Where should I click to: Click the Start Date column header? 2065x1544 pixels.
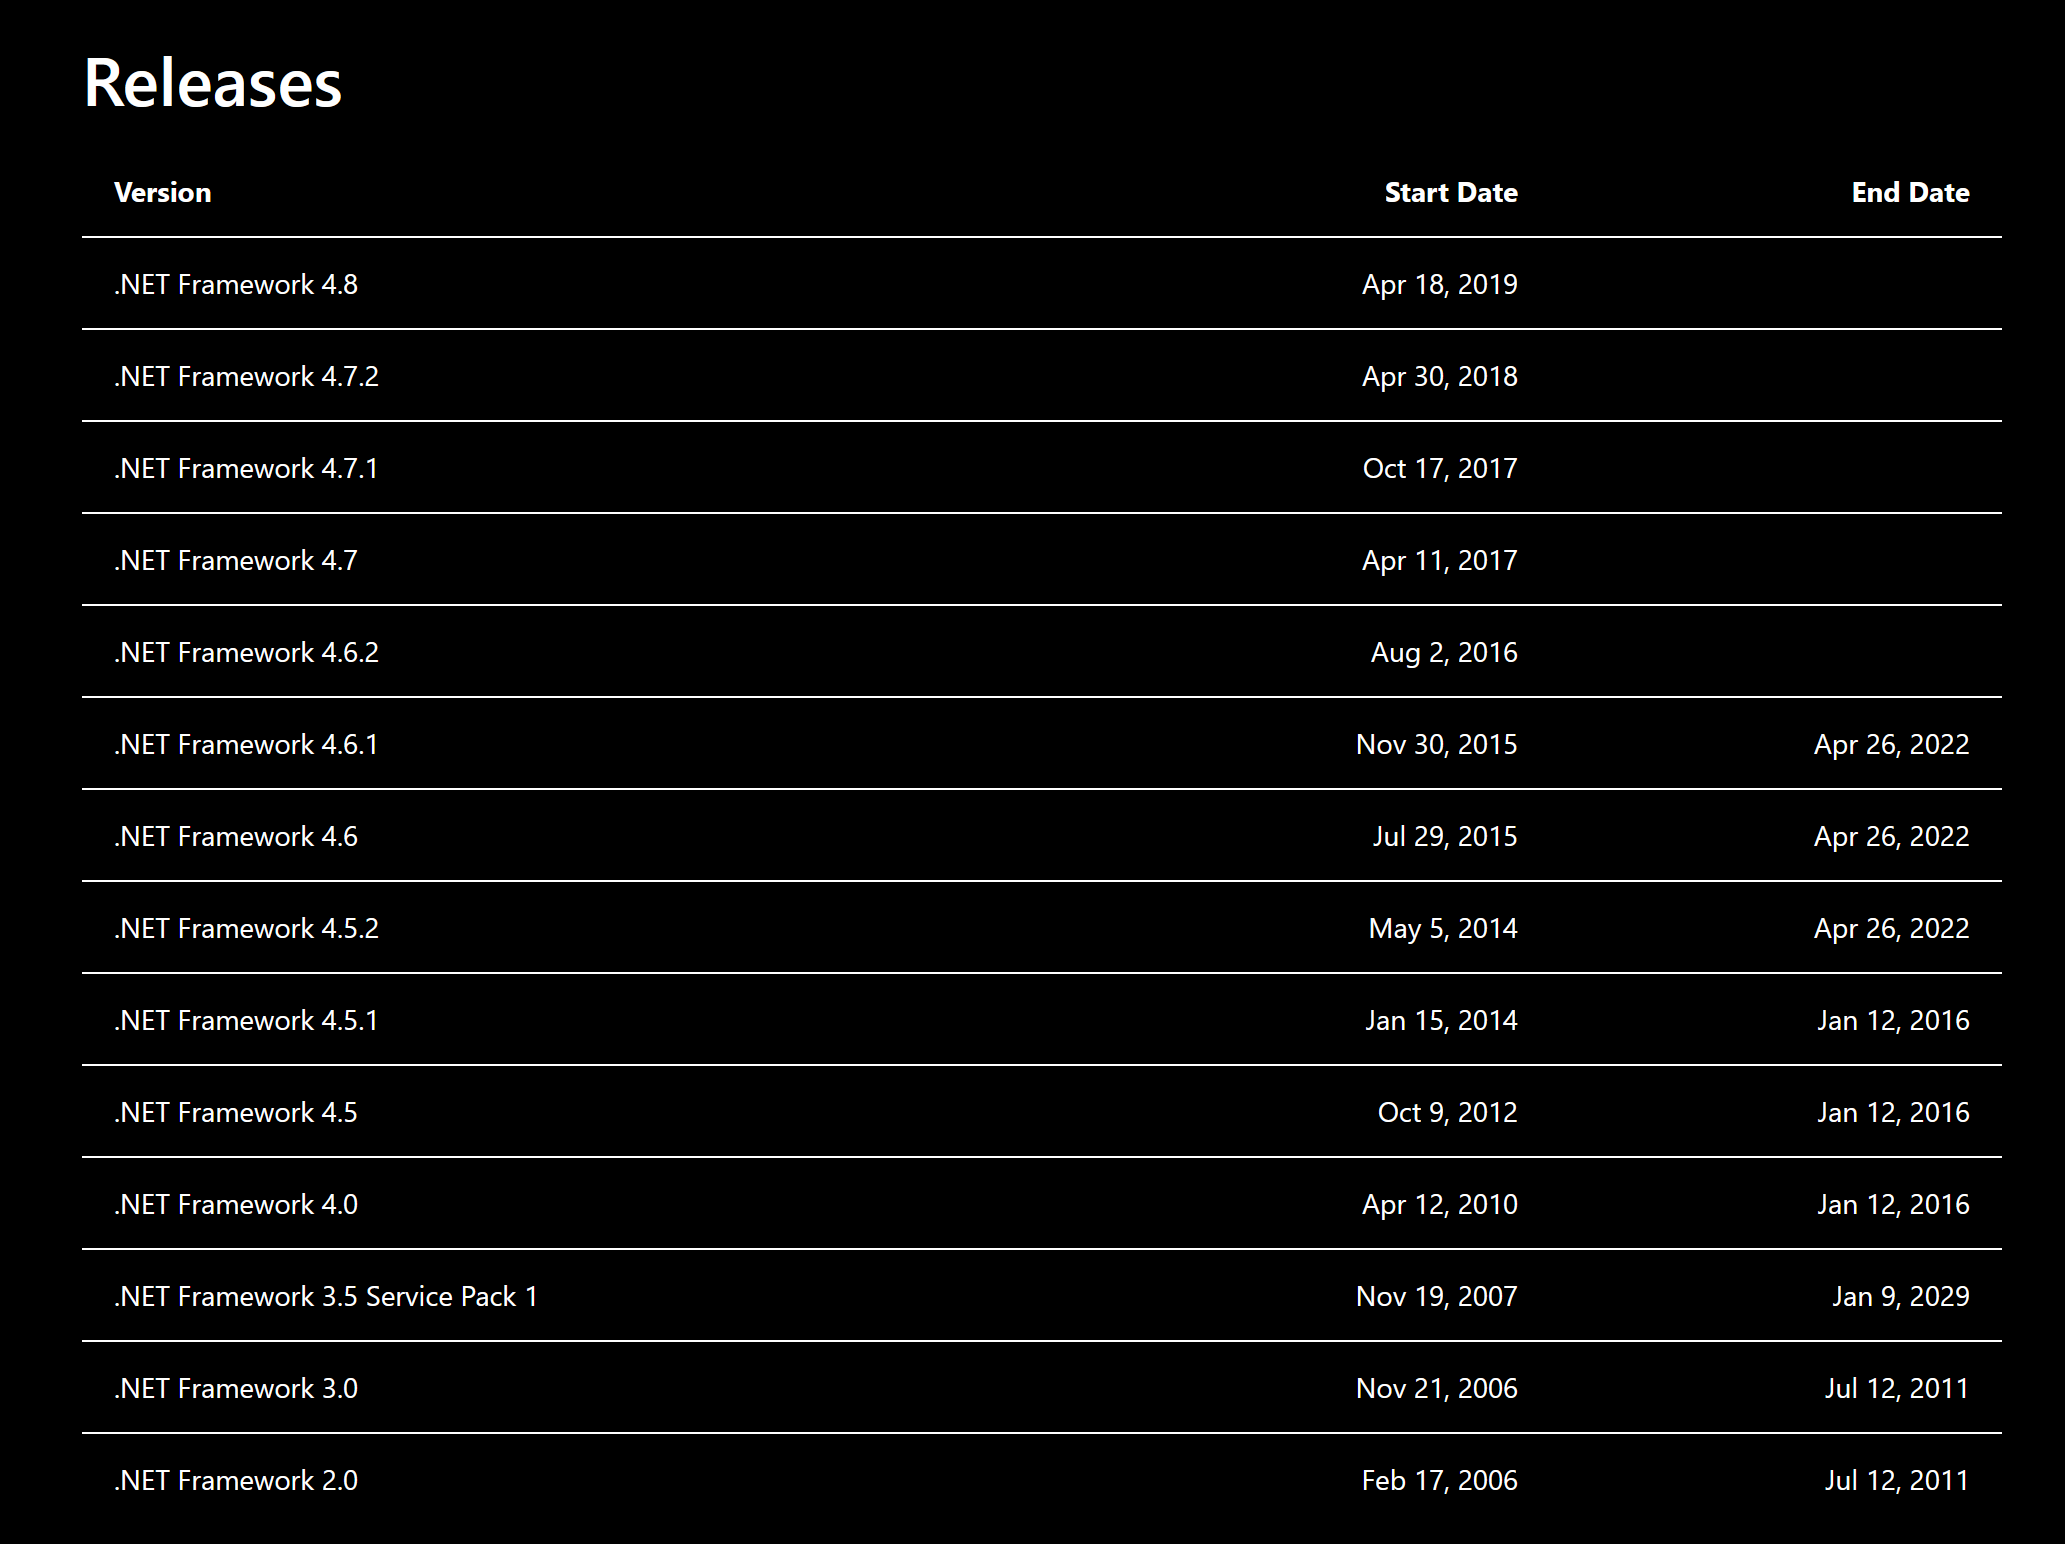click(x=1451, y=192)
